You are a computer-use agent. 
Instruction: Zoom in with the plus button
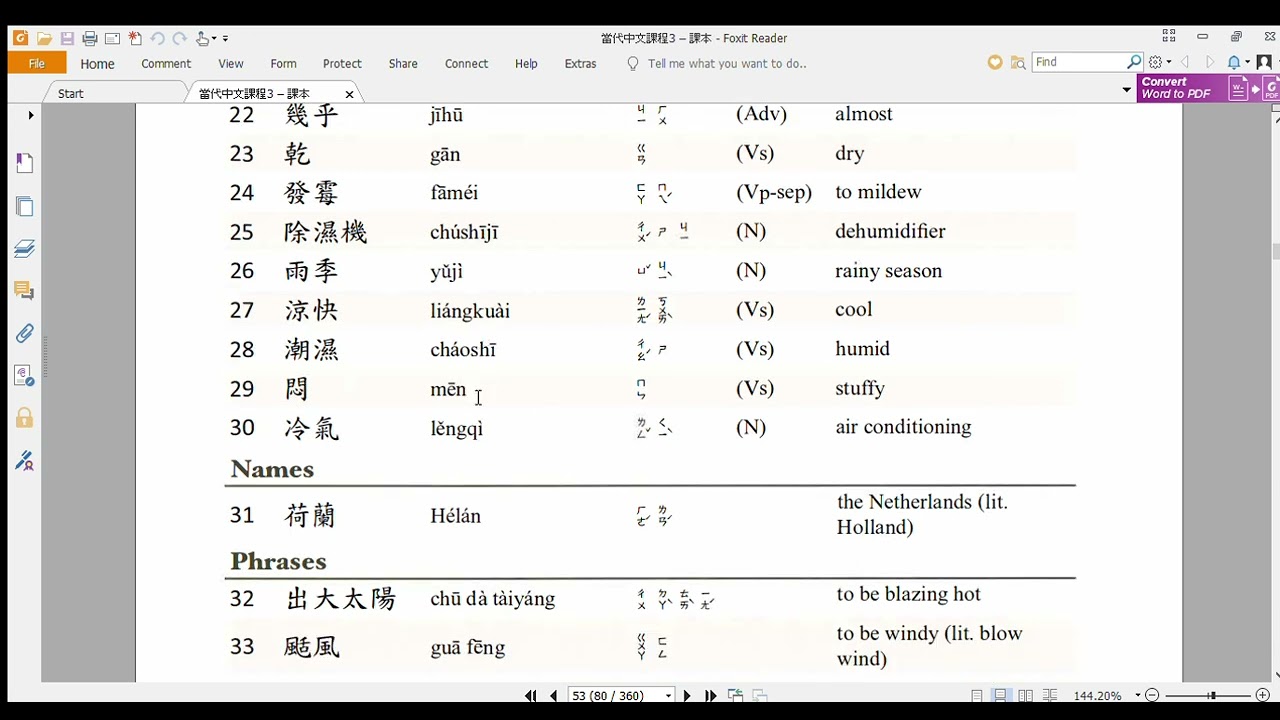(x=1262, y=695)
